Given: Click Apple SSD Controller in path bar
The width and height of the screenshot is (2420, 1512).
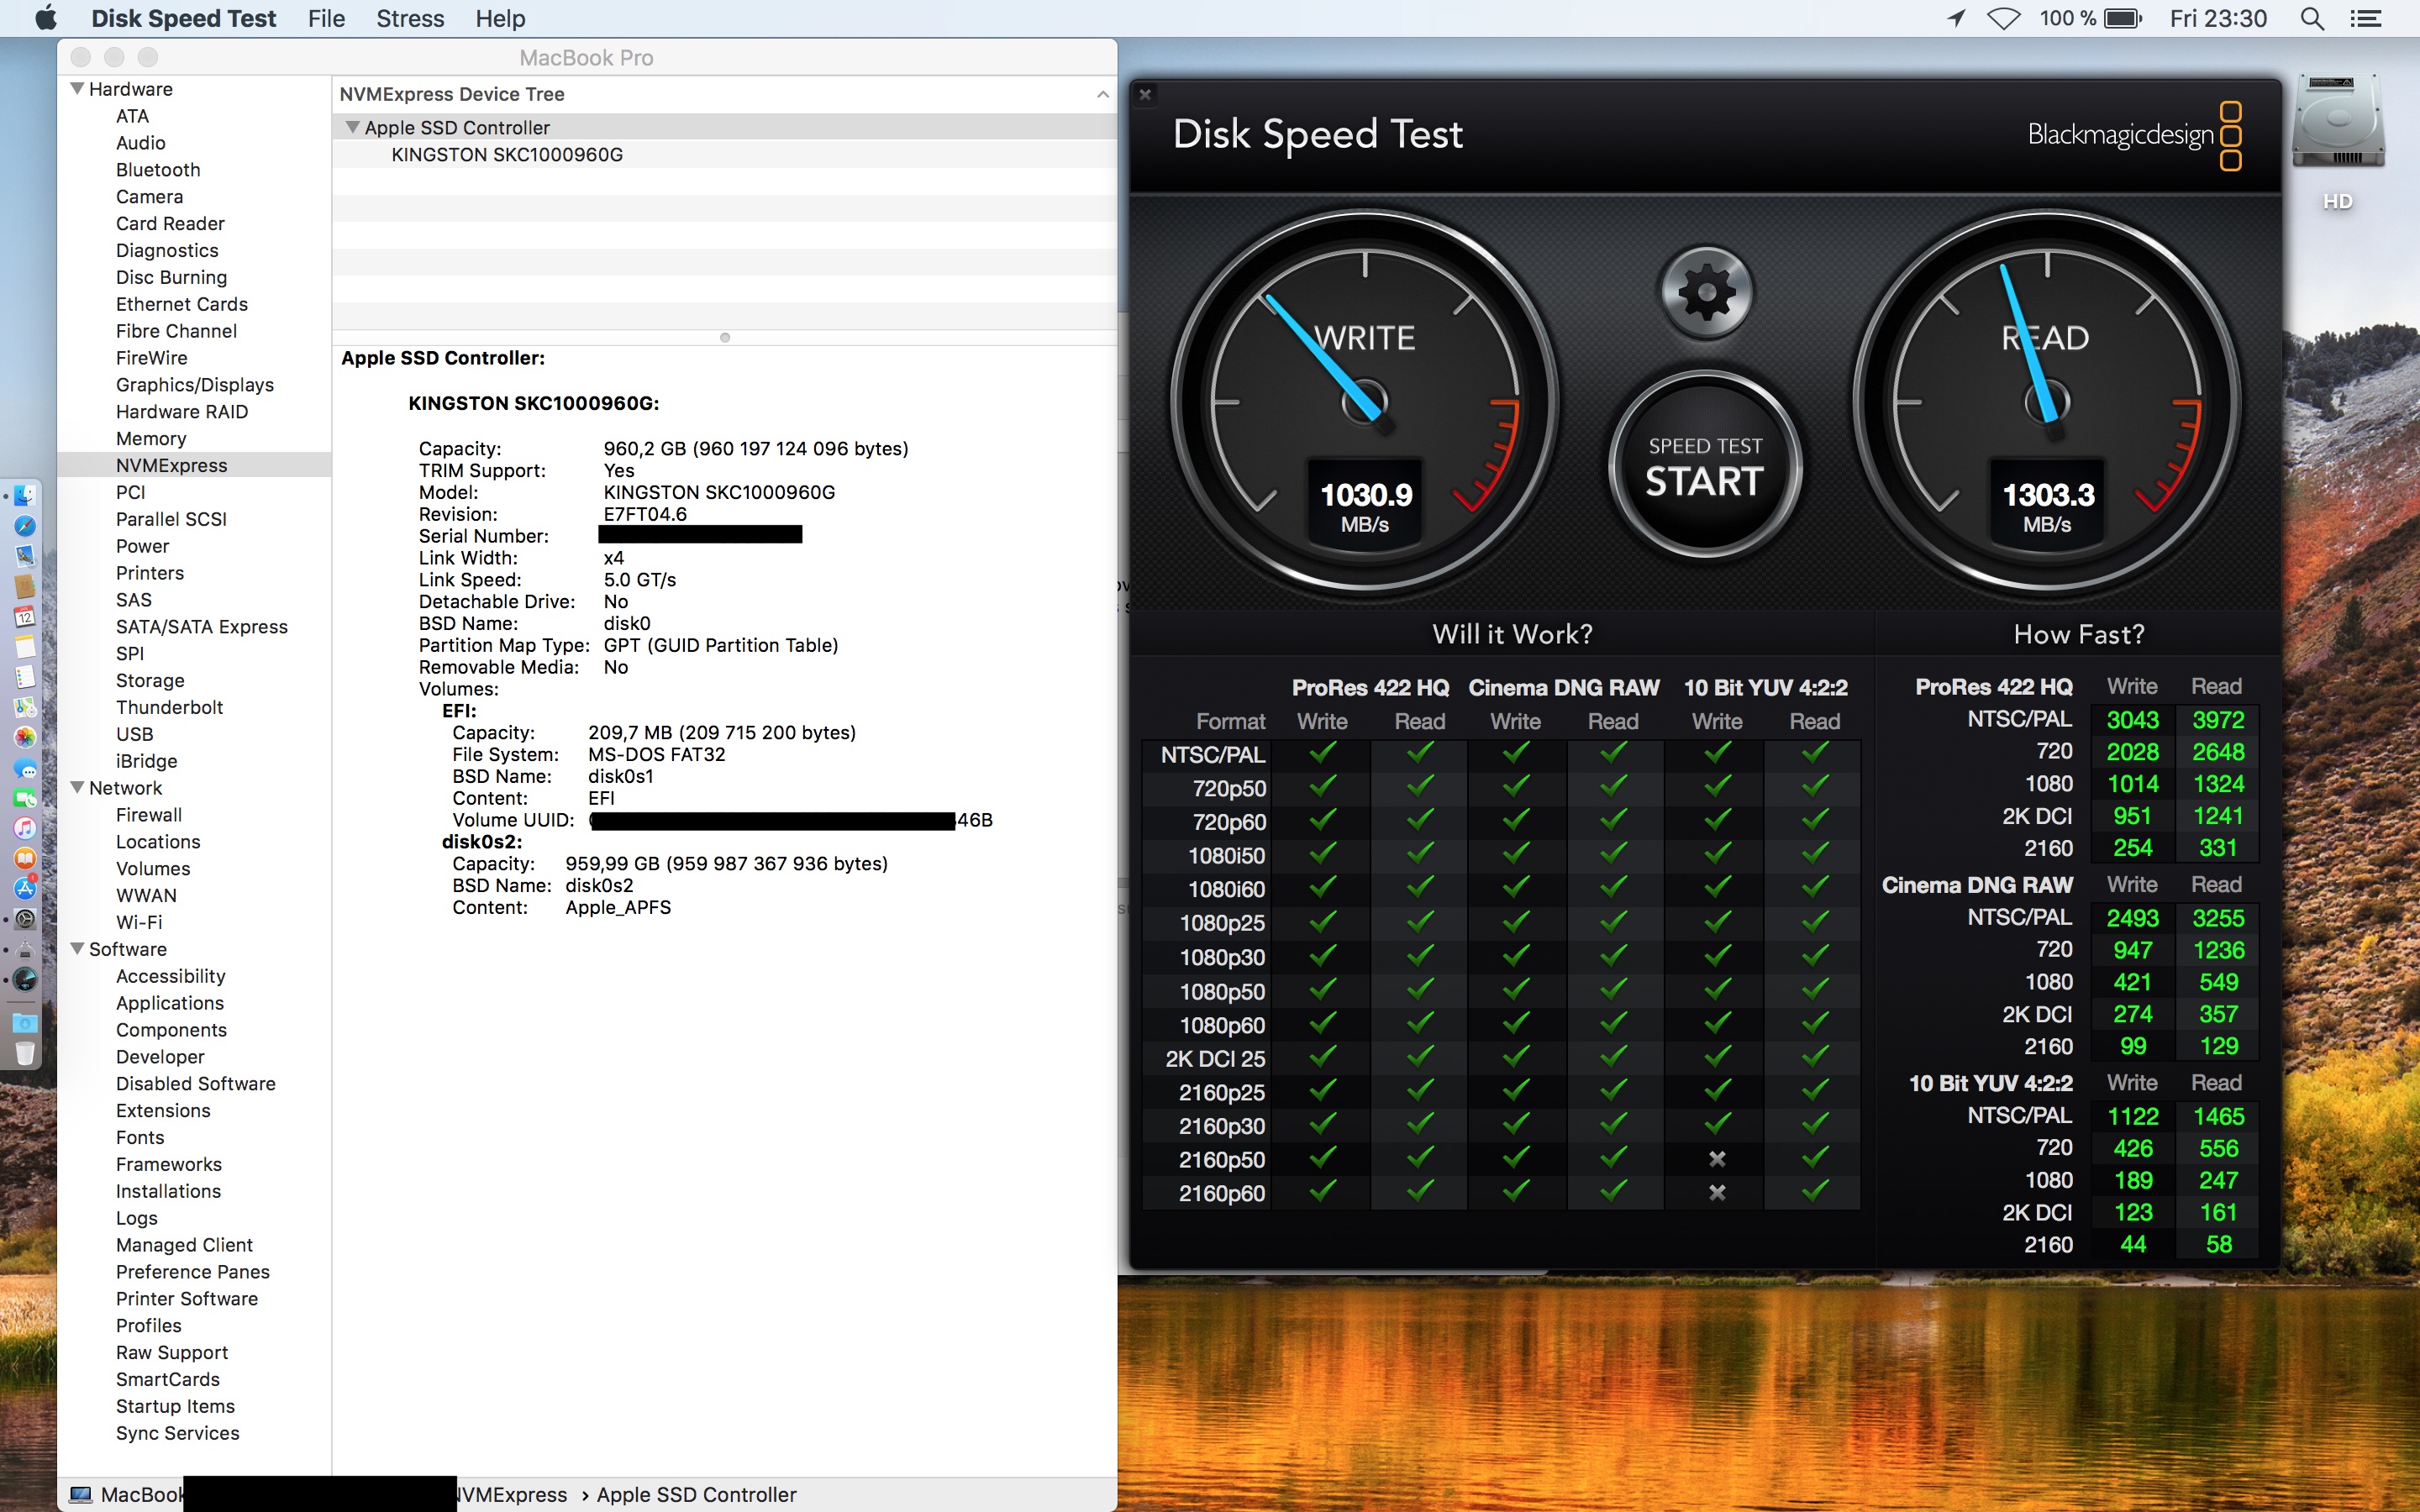Looking at the screenshot, I should pyautogui.click(x=696, y=1494).
